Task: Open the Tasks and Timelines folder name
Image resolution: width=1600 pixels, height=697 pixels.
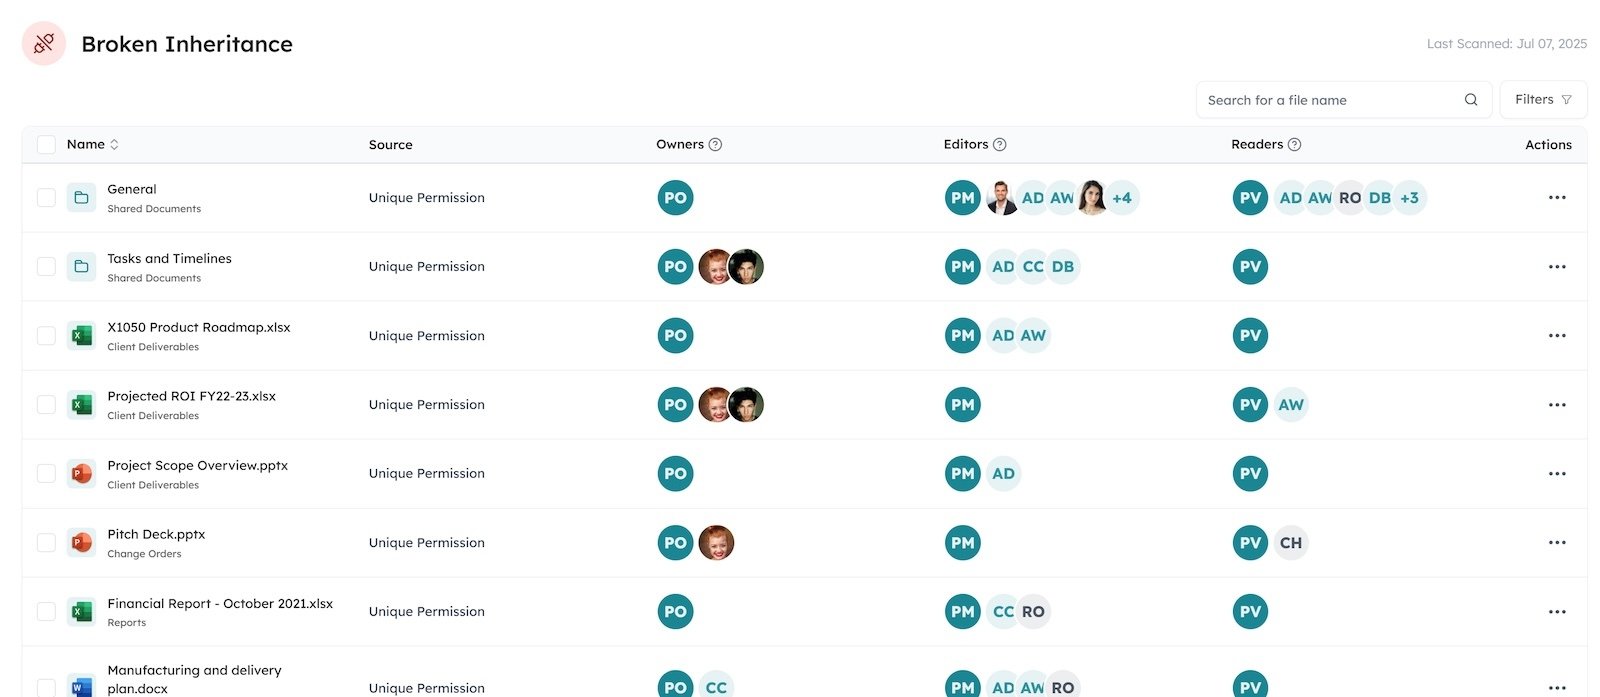Action: [x=169, y=259]
